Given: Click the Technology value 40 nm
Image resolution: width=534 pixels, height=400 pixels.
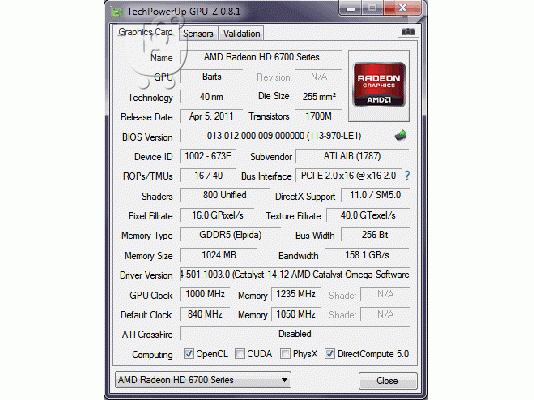Looking at the screenshot, I should point(211,97).
